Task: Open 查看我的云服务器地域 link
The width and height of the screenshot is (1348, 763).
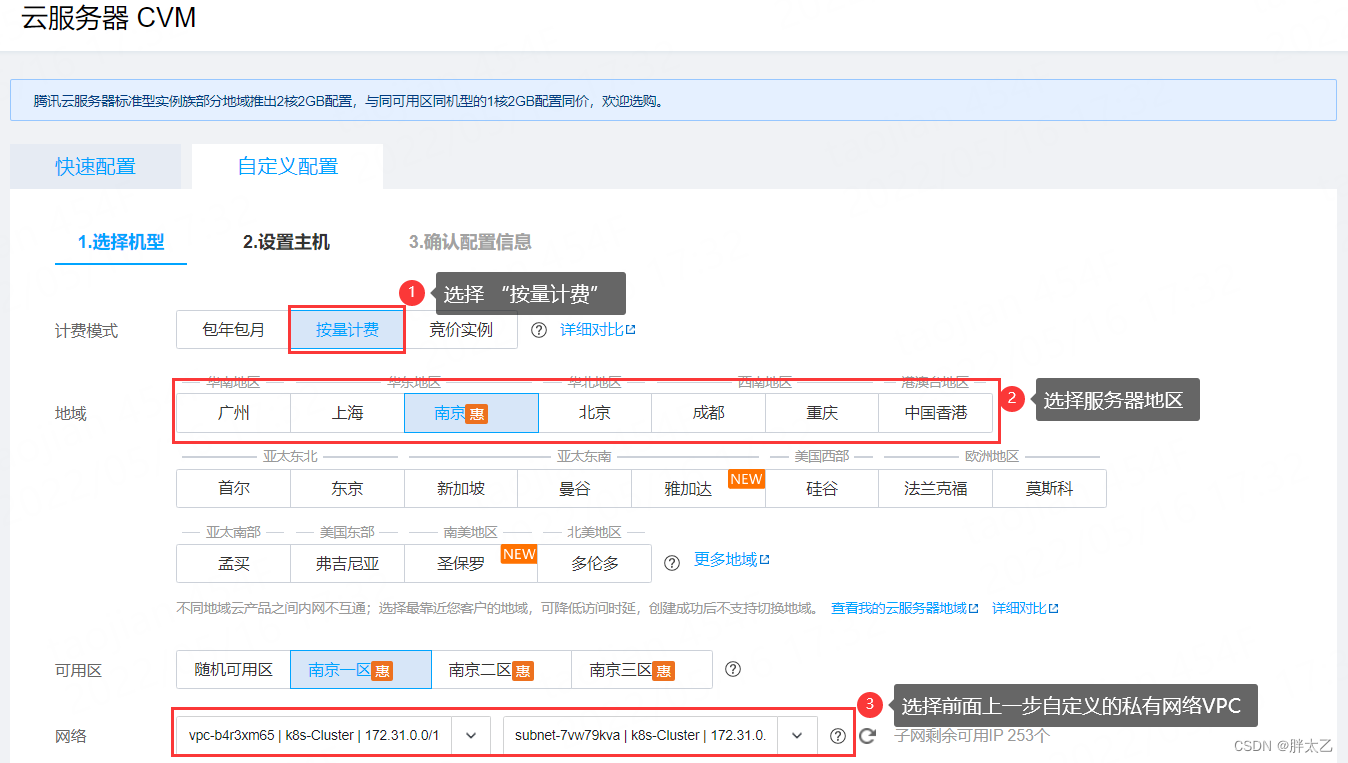Action: (x=899, y=607)
